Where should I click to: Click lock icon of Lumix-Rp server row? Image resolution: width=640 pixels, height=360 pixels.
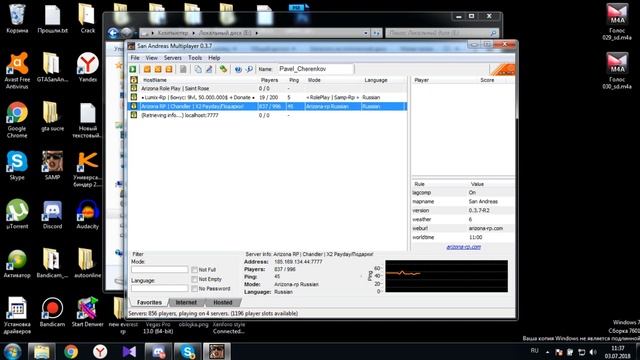133,97
